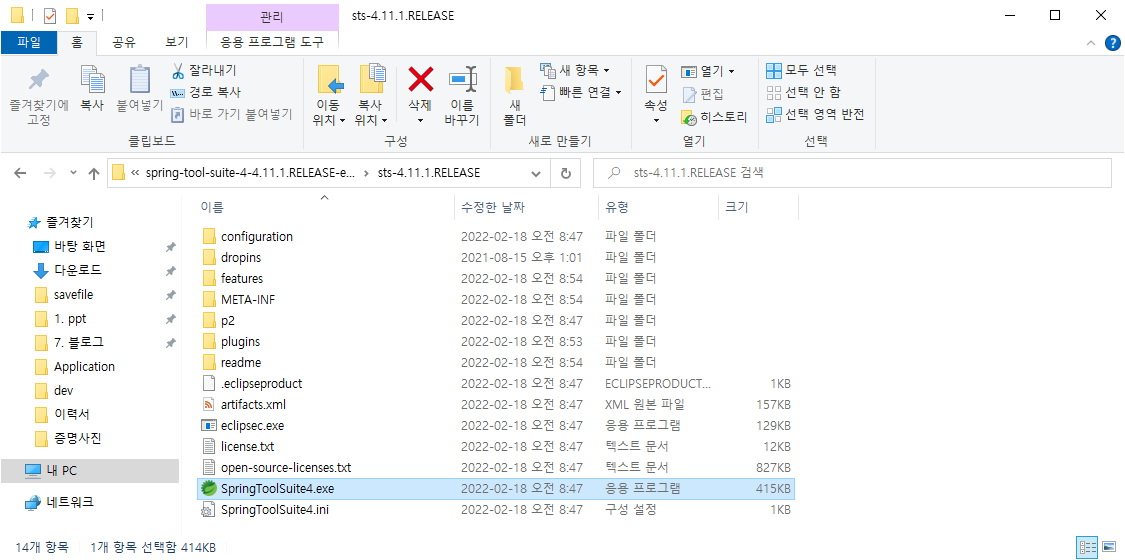
Task: Select This PC (내 PC) in sidebar
Action: 90,470
